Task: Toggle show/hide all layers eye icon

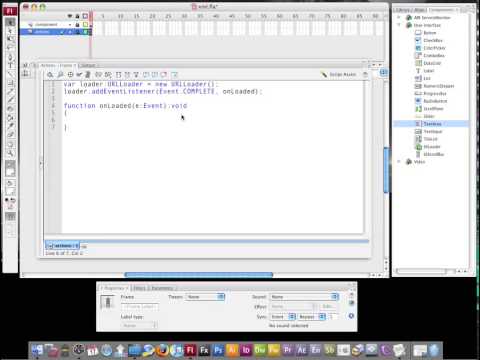Action: coord(70,16)
